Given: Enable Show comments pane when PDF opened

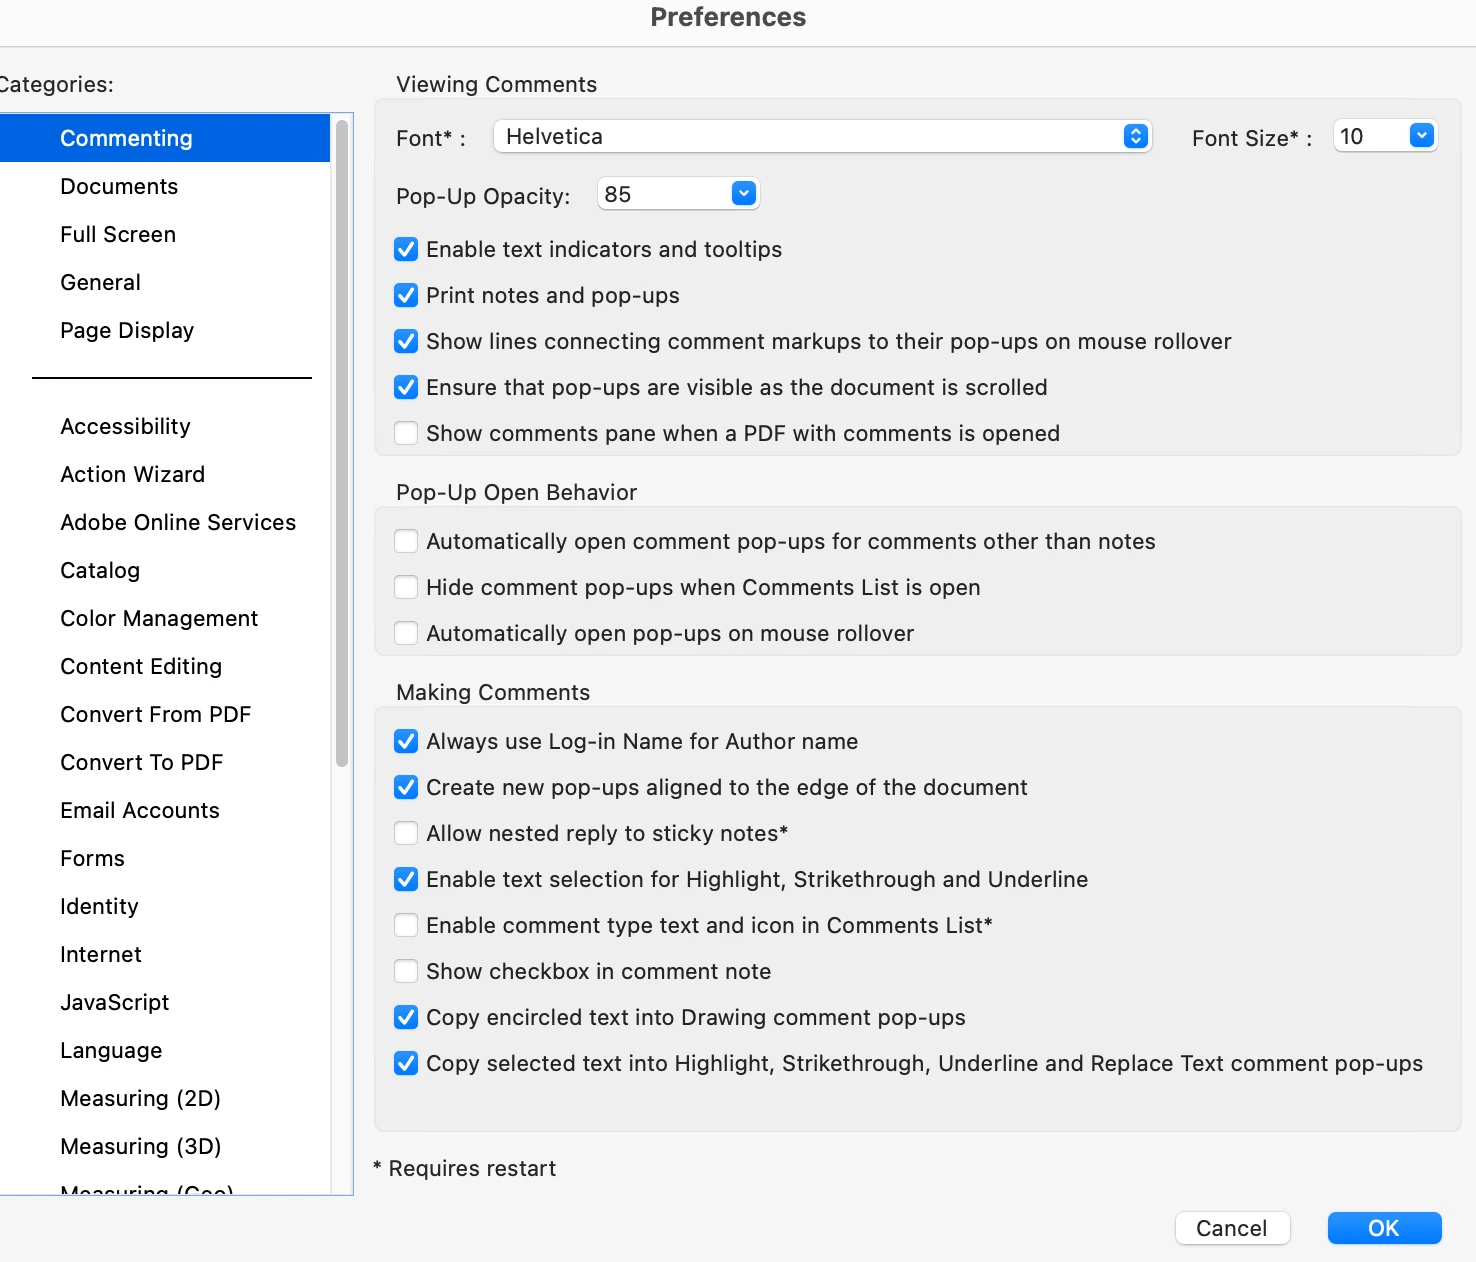Looking at the screenshot, I should pos(406,433).
